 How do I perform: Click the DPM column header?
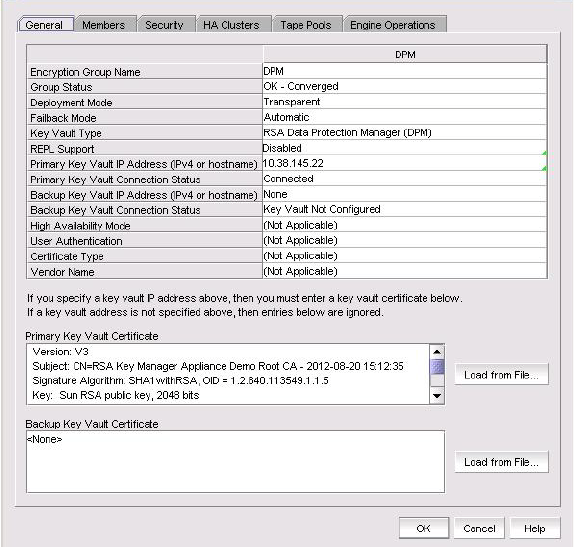pyautogui.click(x=405, y=54)
